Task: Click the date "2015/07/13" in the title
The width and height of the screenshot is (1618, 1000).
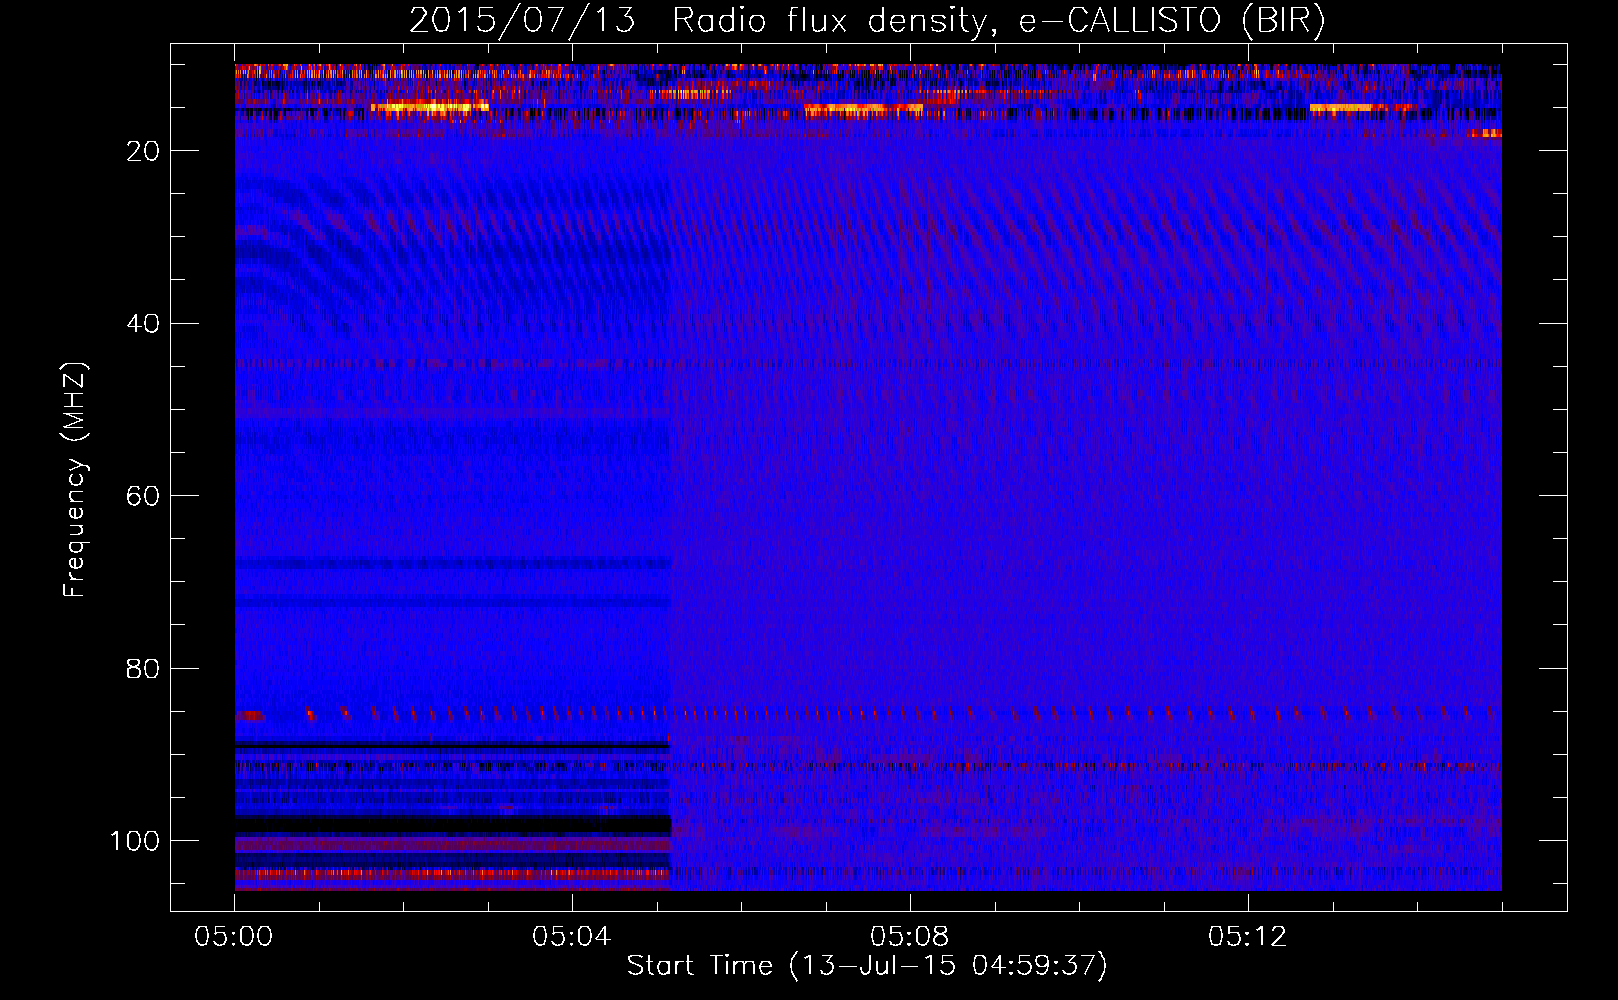Action: 522,21
